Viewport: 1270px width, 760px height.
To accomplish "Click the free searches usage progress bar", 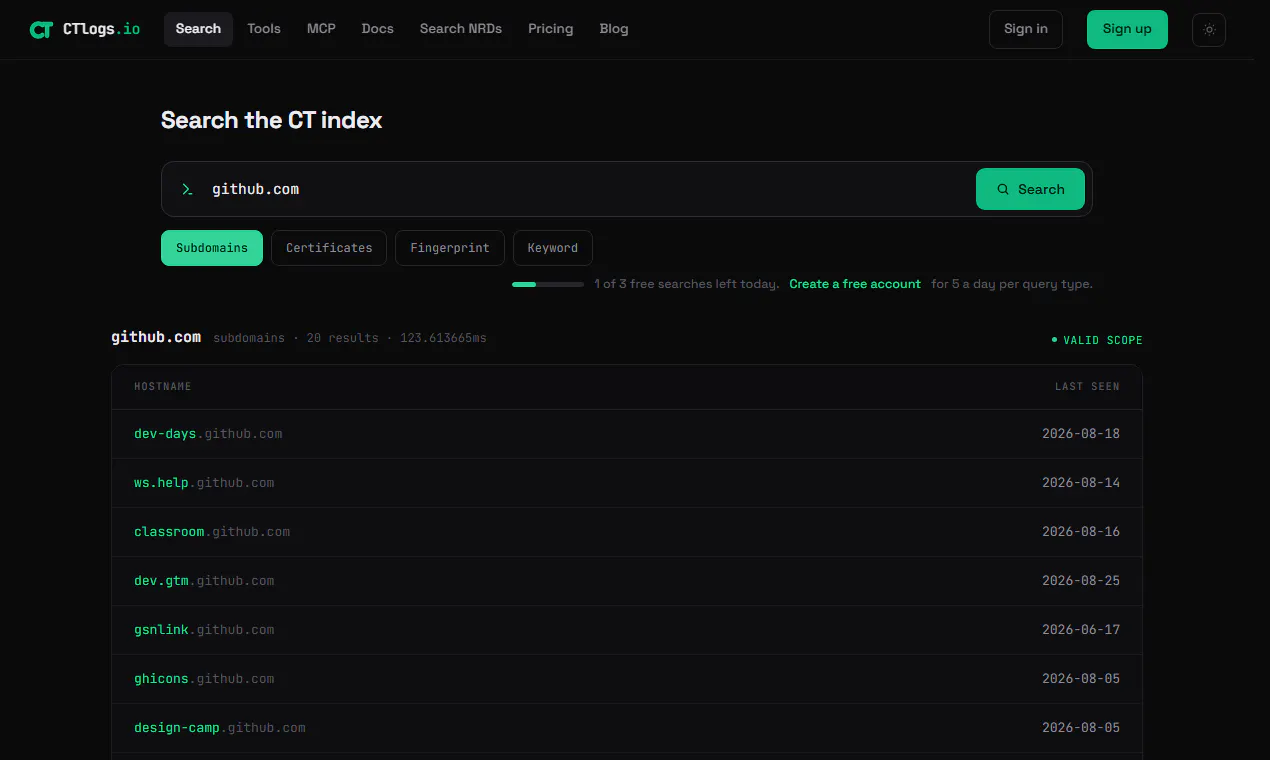I will coord(548,284).
